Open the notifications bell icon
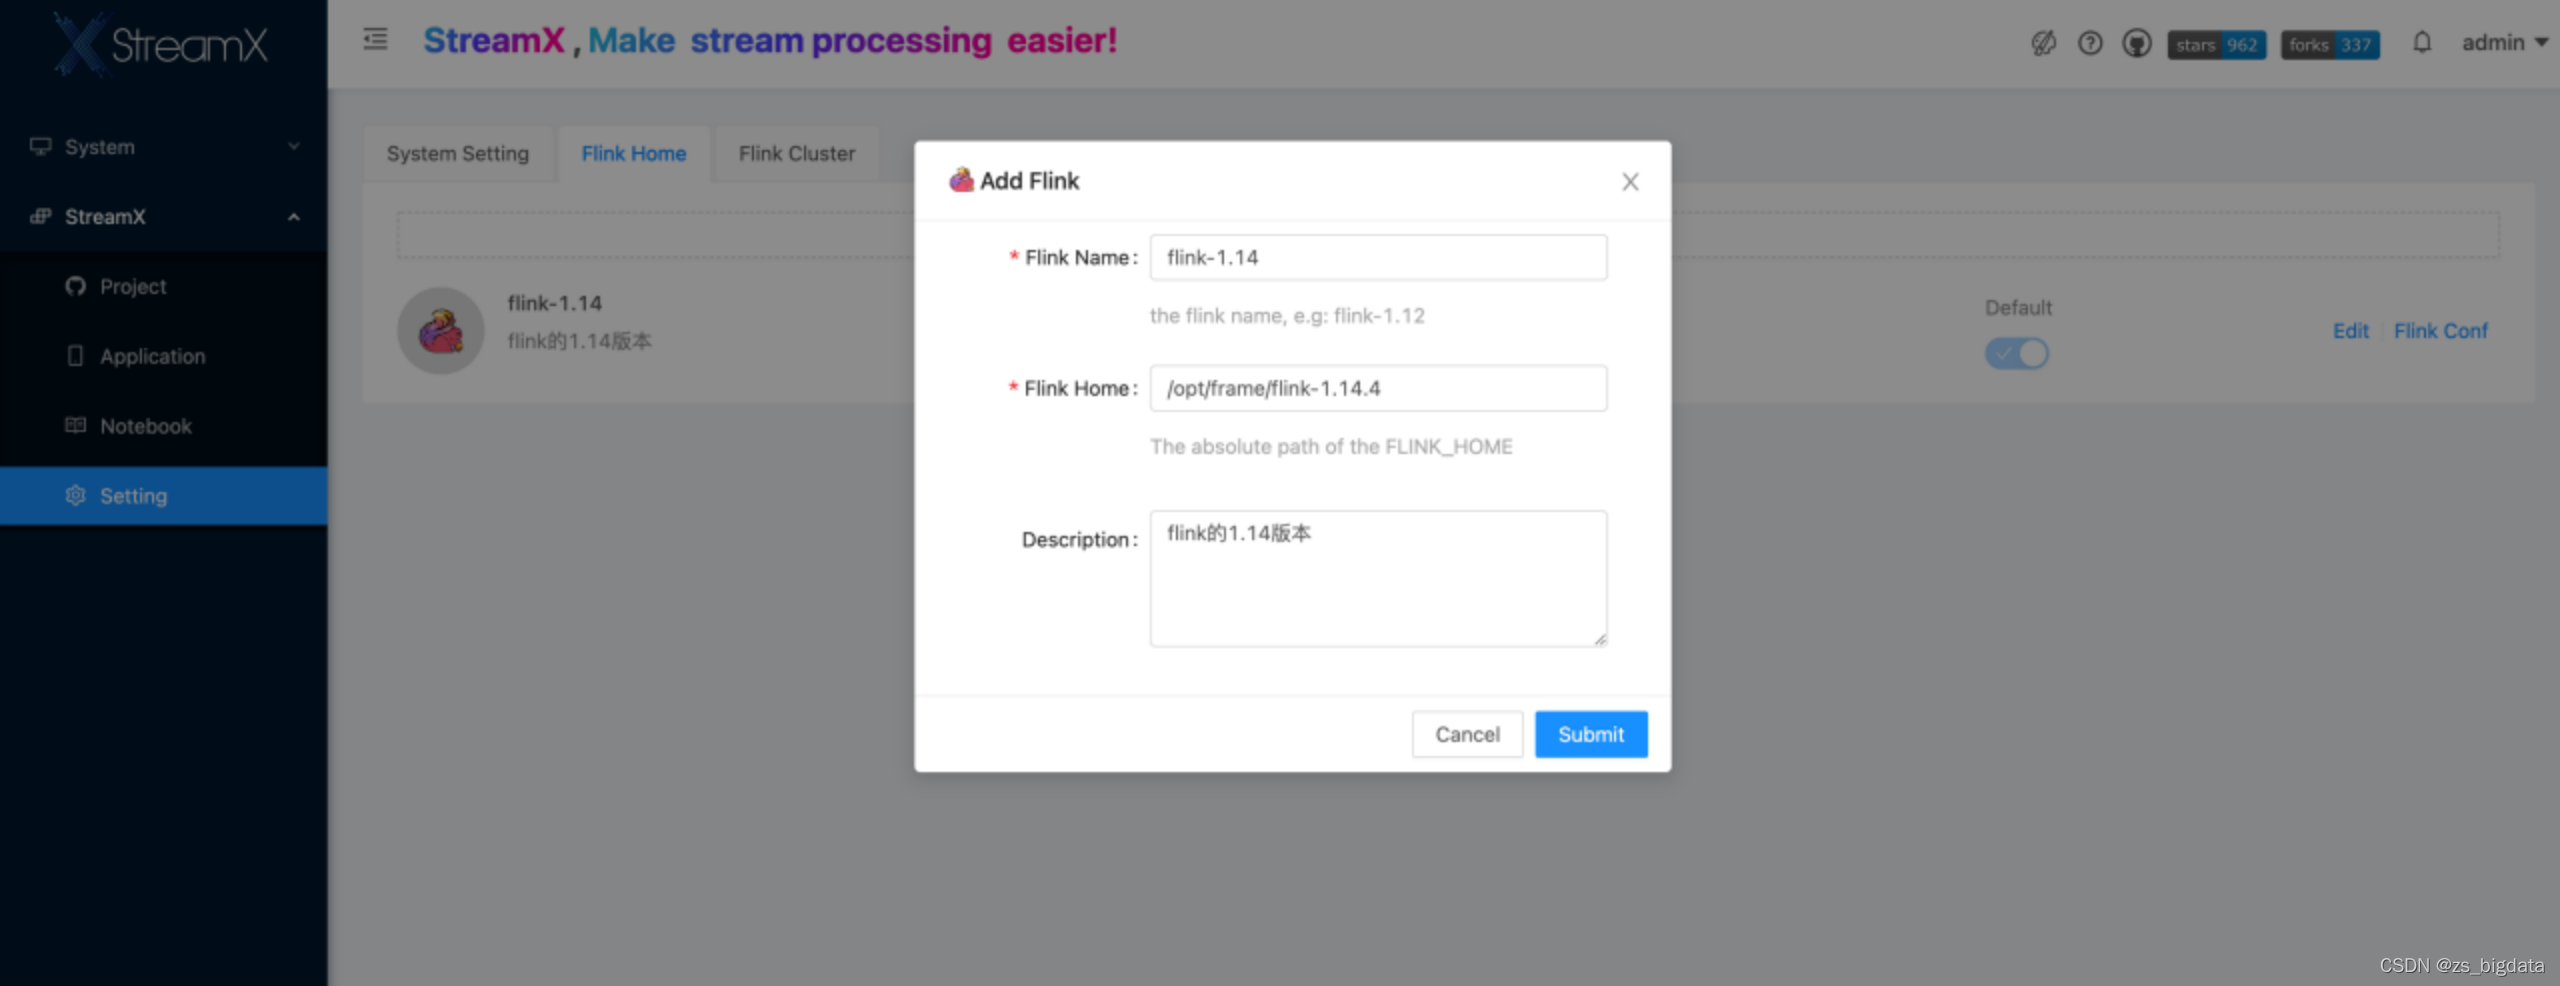 (x=2422, y=42)
